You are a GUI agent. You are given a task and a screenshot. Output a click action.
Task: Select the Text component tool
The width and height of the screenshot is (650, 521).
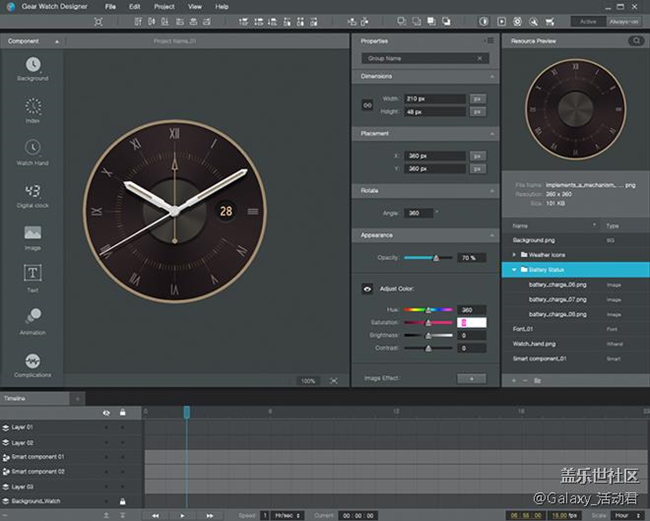[x=32, y=274]
